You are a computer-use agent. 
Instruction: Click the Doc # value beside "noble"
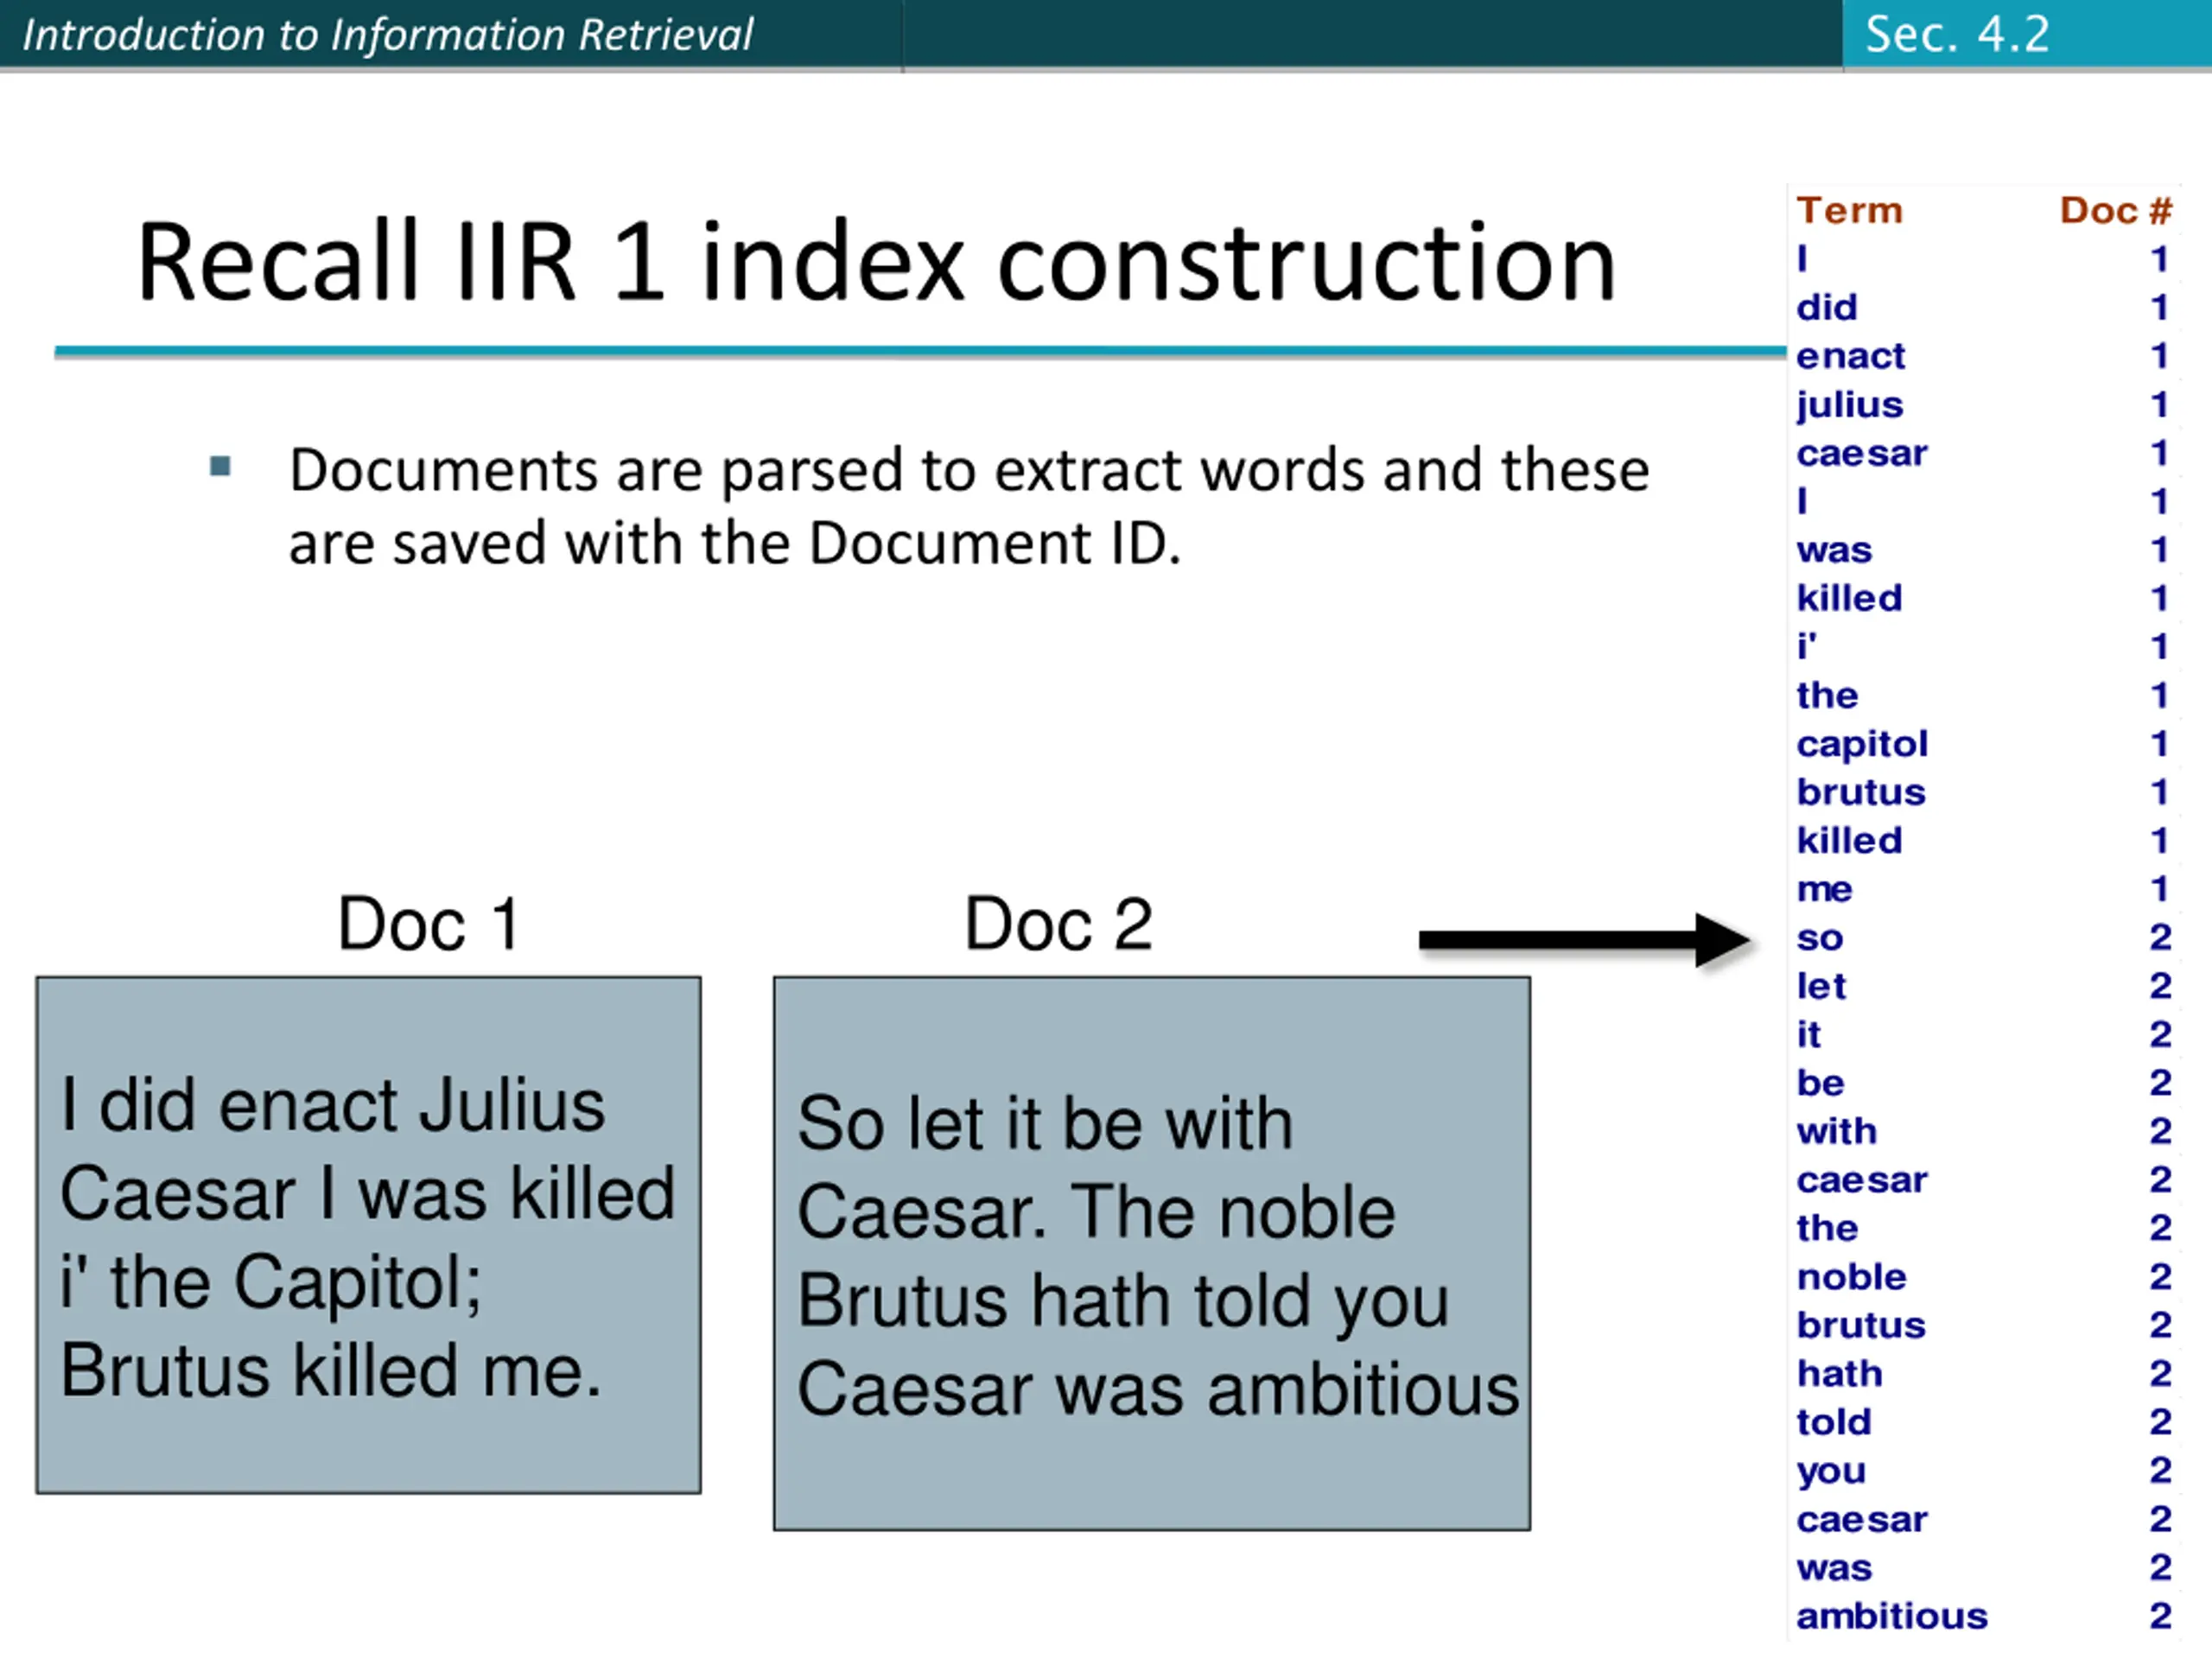2160,1277
